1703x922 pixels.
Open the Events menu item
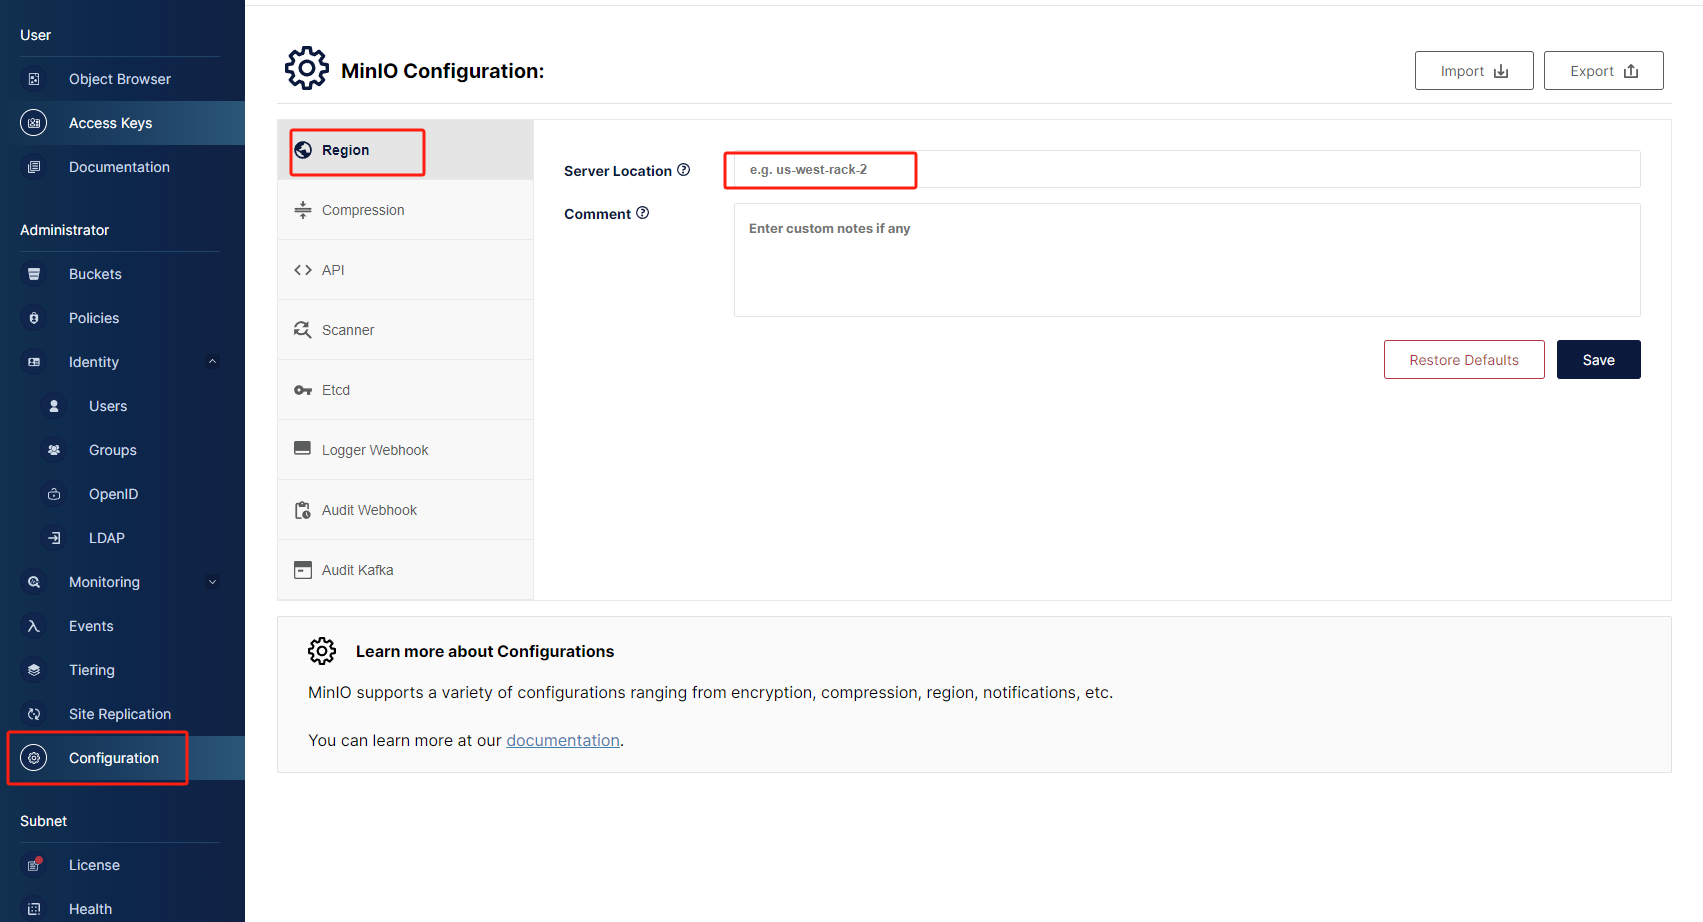(122, 626)
